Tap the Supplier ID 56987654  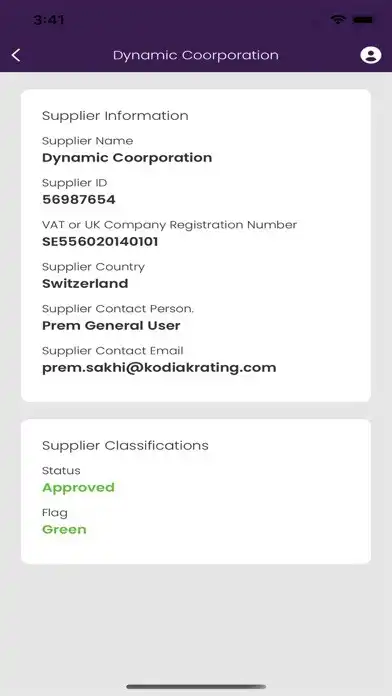[79, 200]
